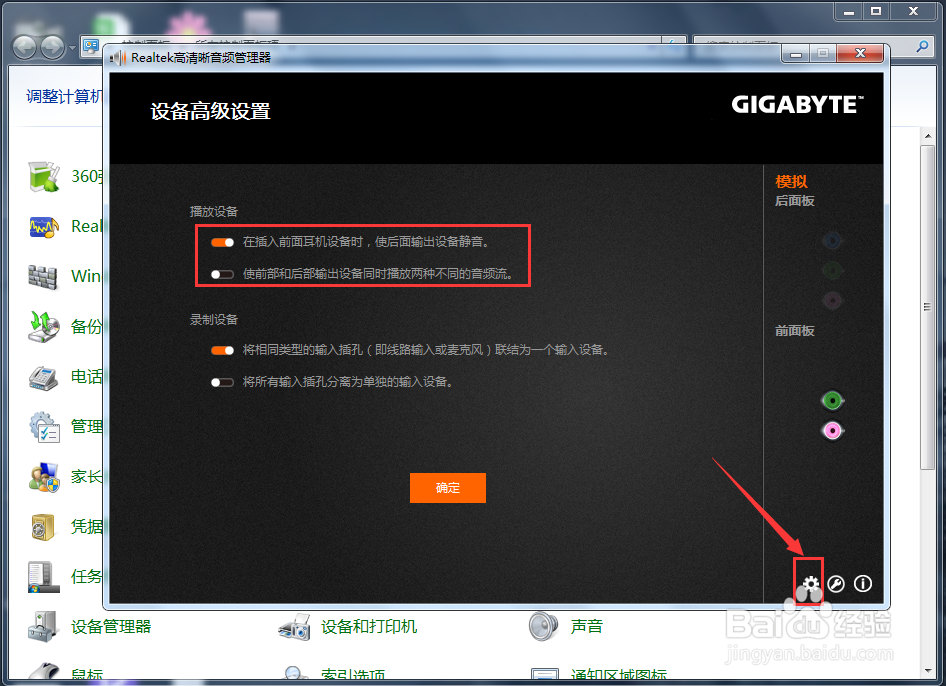Click the printer icon beside 设备和打印机

(x=295, y=627)
